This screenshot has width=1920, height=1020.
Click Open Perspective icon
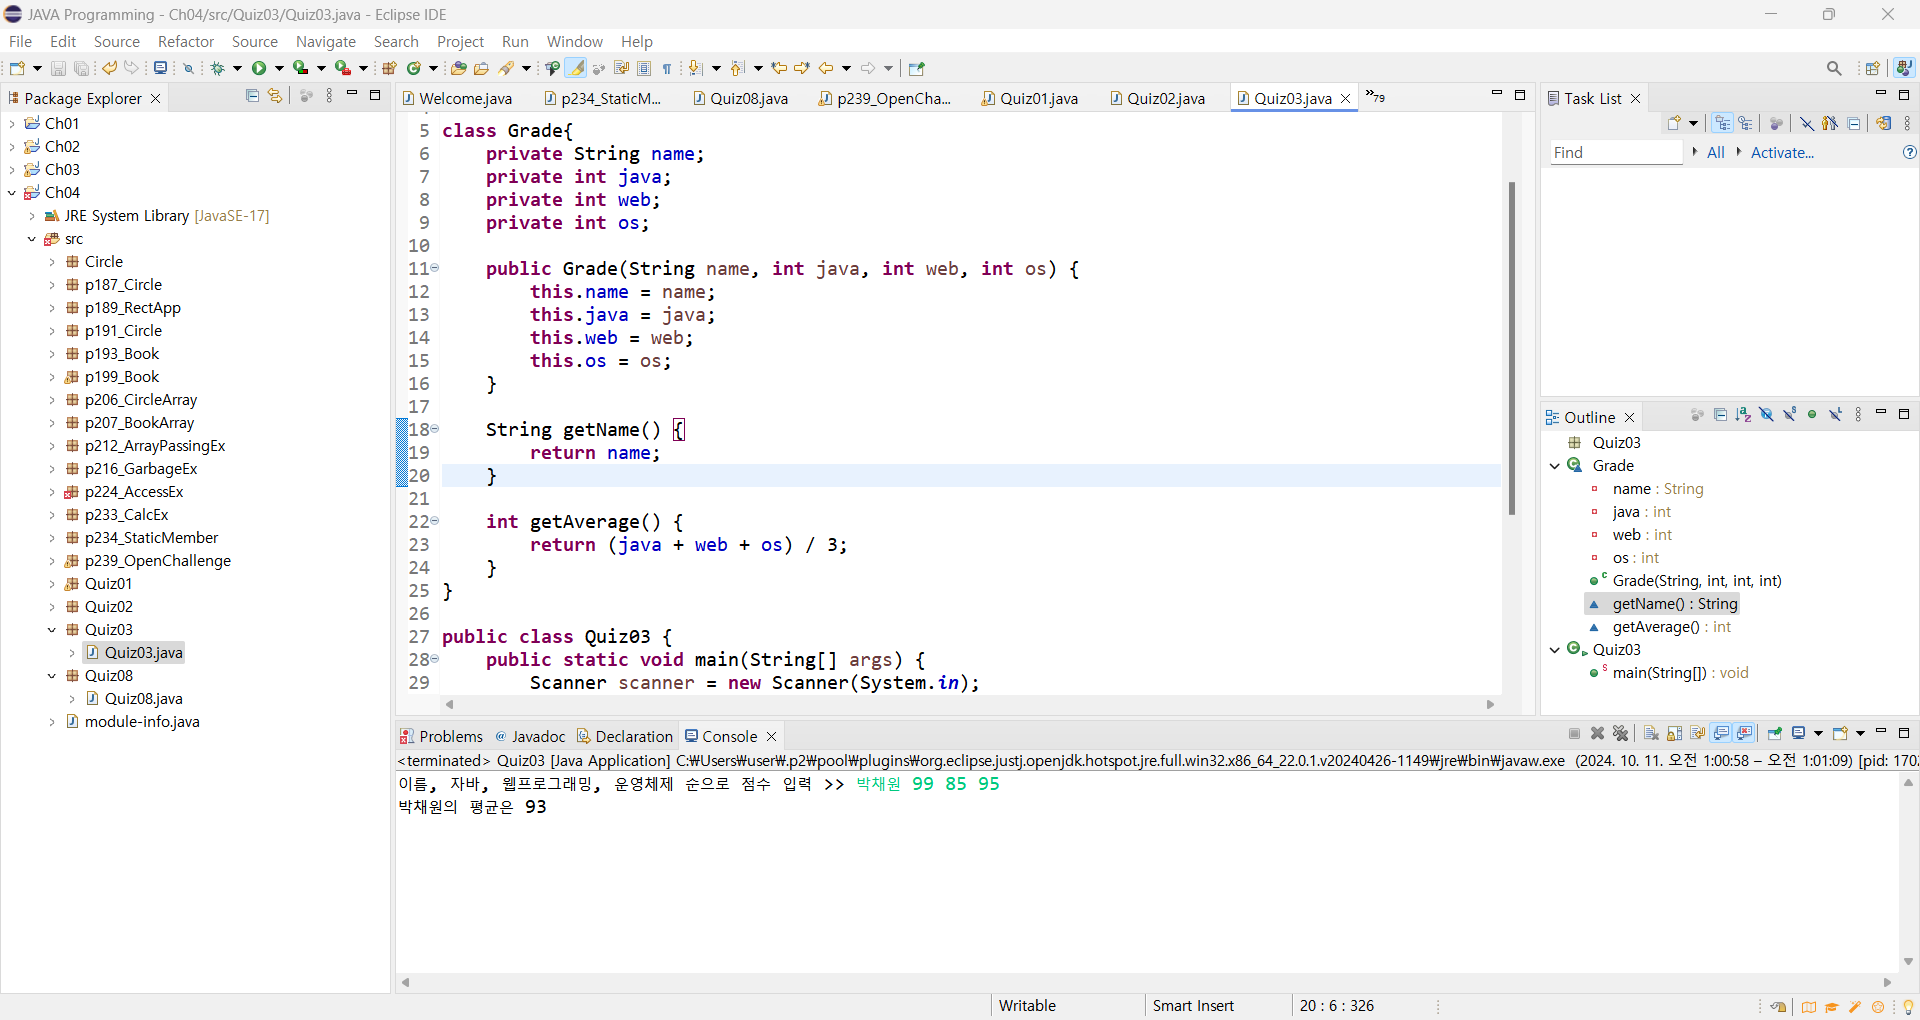pyautogui.click(x=1873, y=68)
